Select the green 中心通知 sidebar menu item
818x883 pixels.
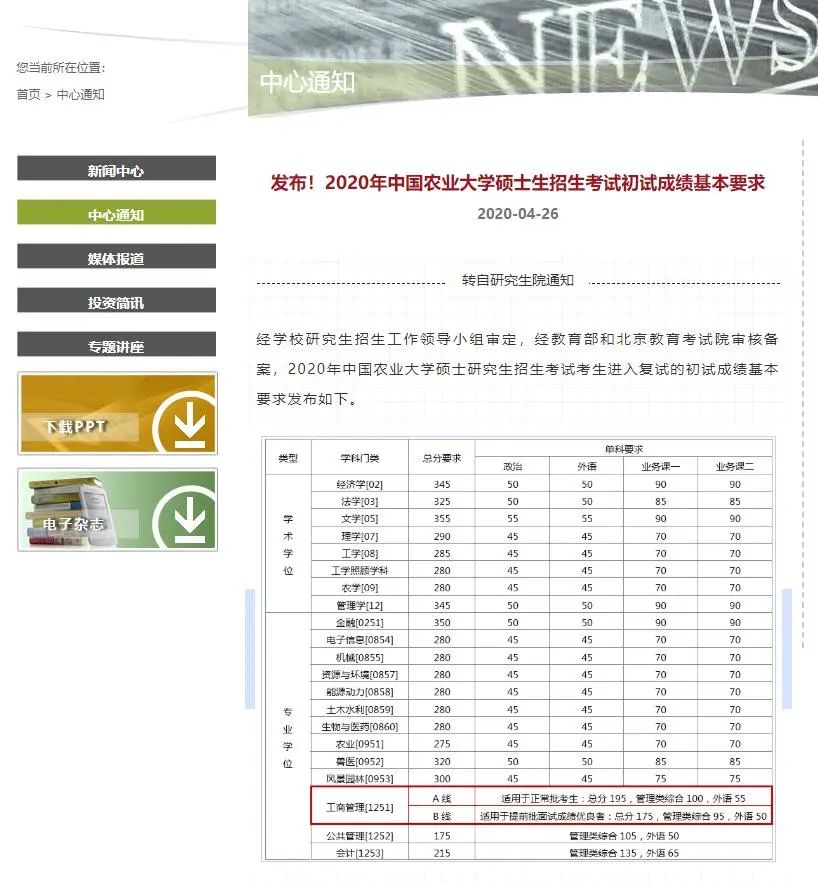116,215
